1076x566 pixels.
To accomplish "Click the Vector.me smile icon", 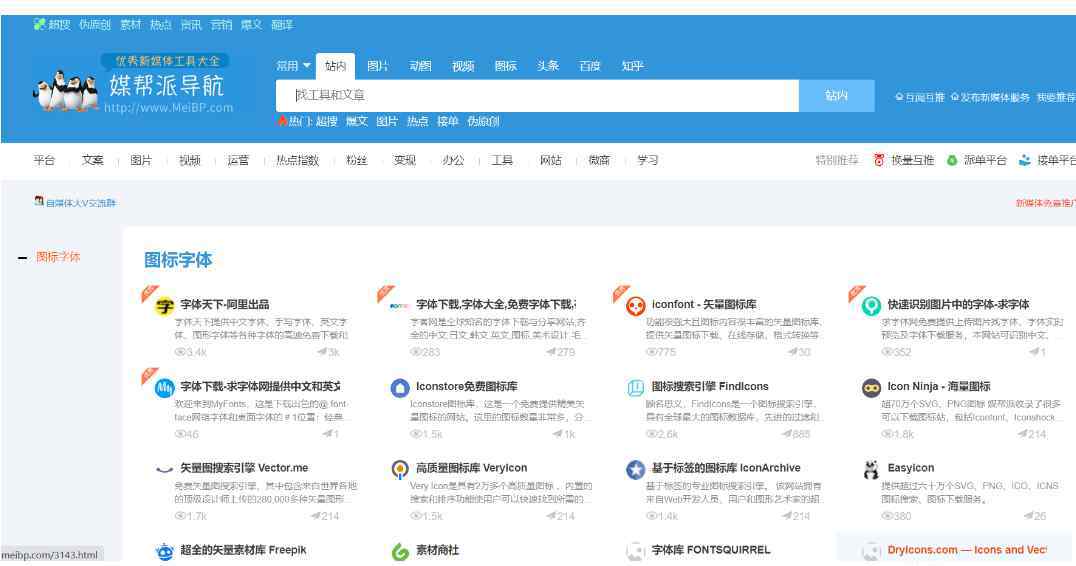I will [165, 469].
